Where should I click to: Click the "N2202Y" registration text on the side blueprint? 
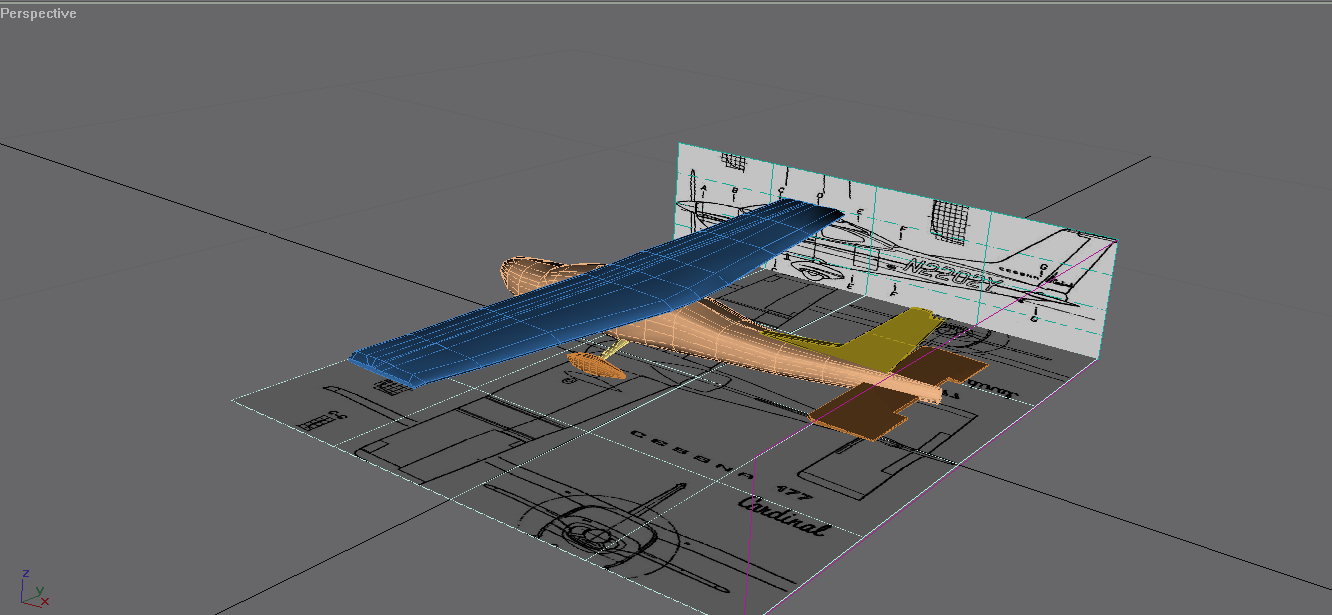pyautogui.click(x=952, y=273)
